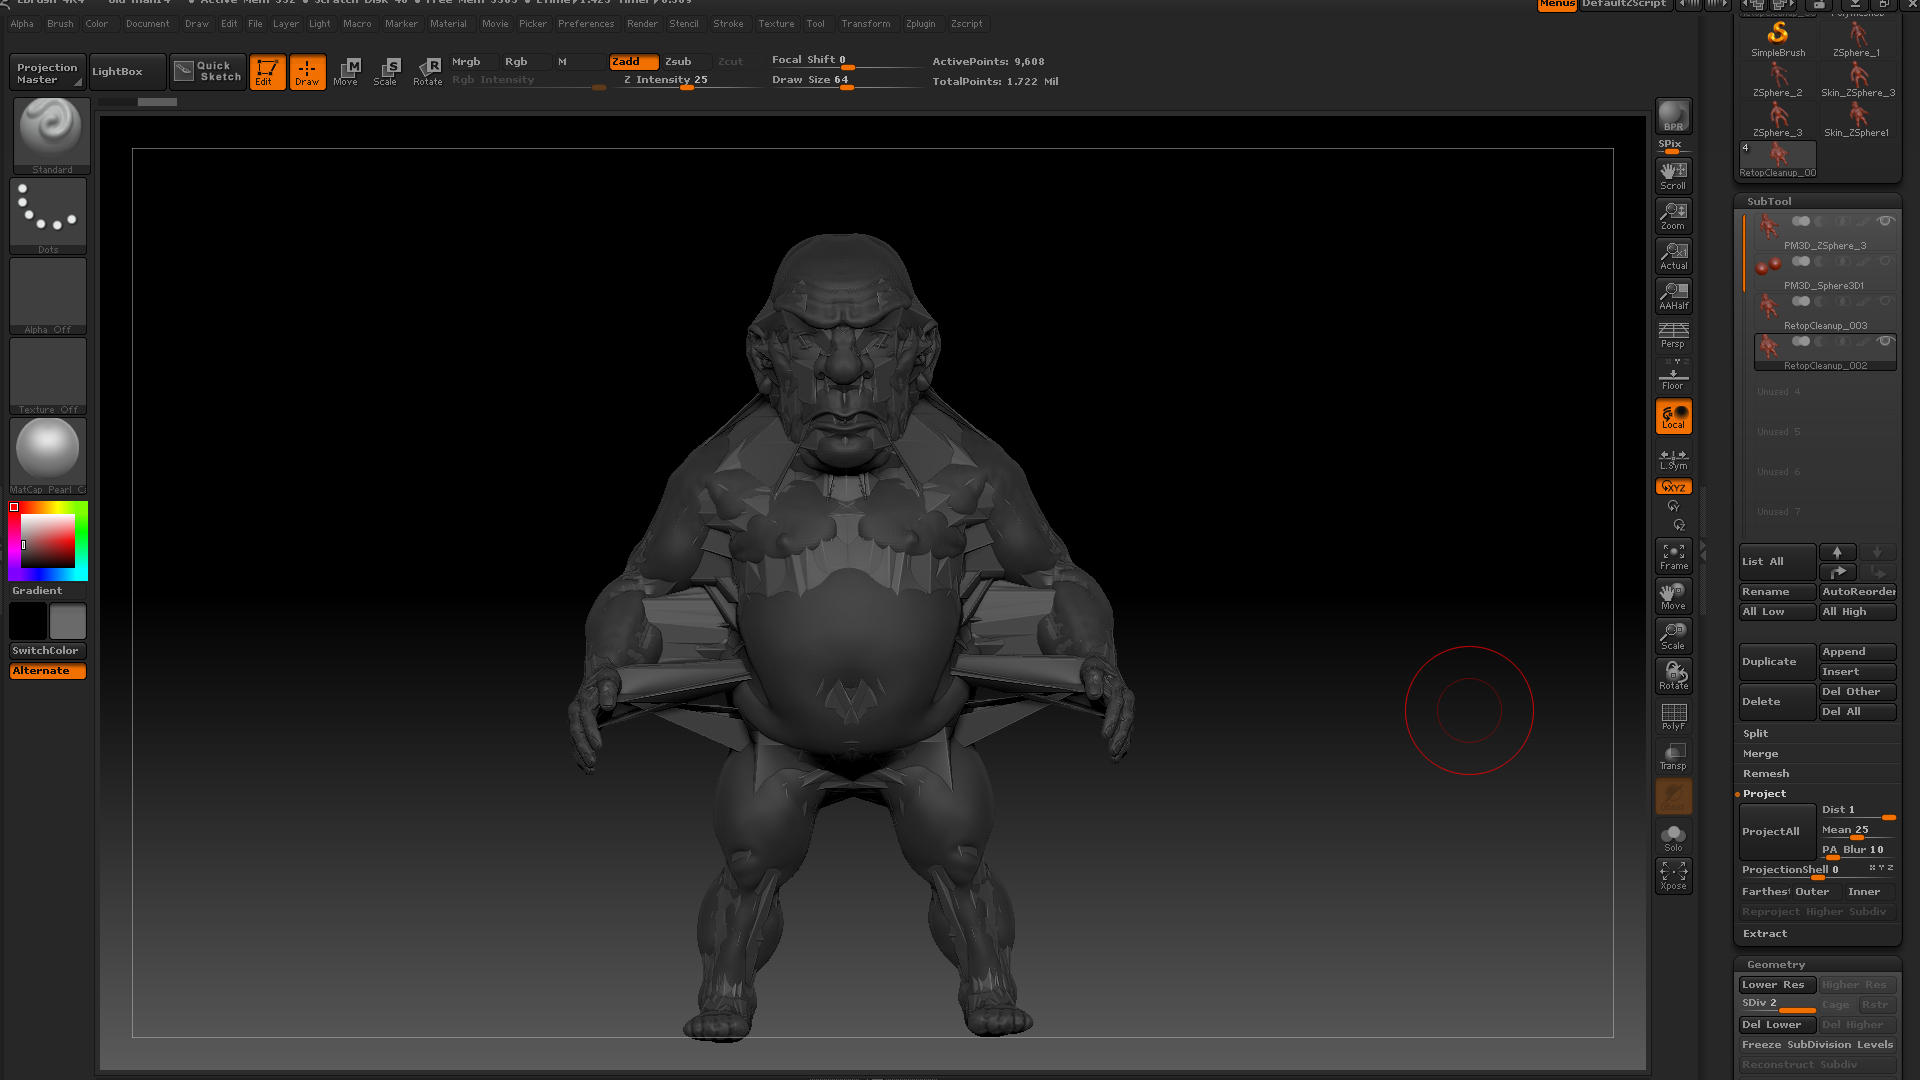Open the Zplugin menu
Image resolution: width=1920 pixels, height=1080 pixels.
(x=920, y=24)
